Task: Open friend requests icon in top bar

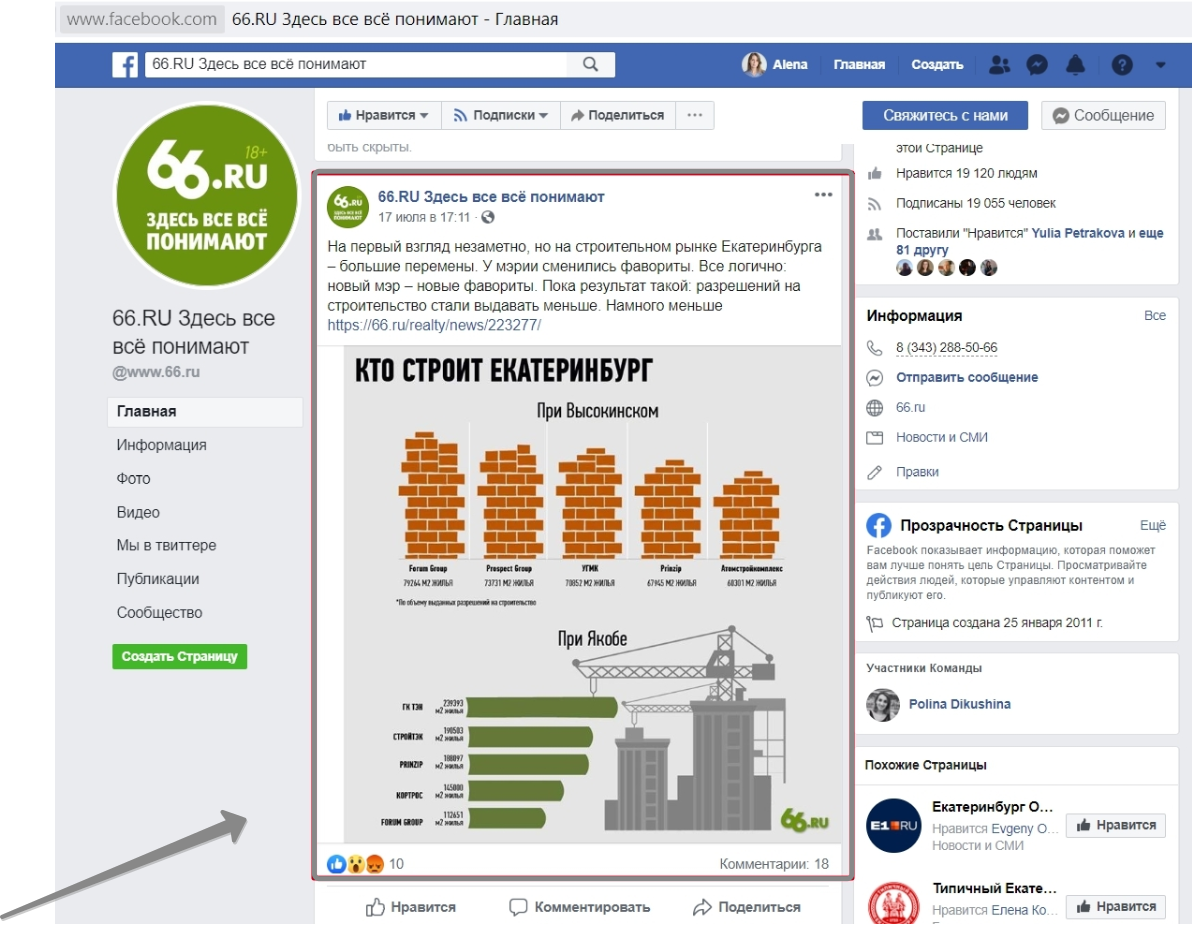Action: [999, 65]
